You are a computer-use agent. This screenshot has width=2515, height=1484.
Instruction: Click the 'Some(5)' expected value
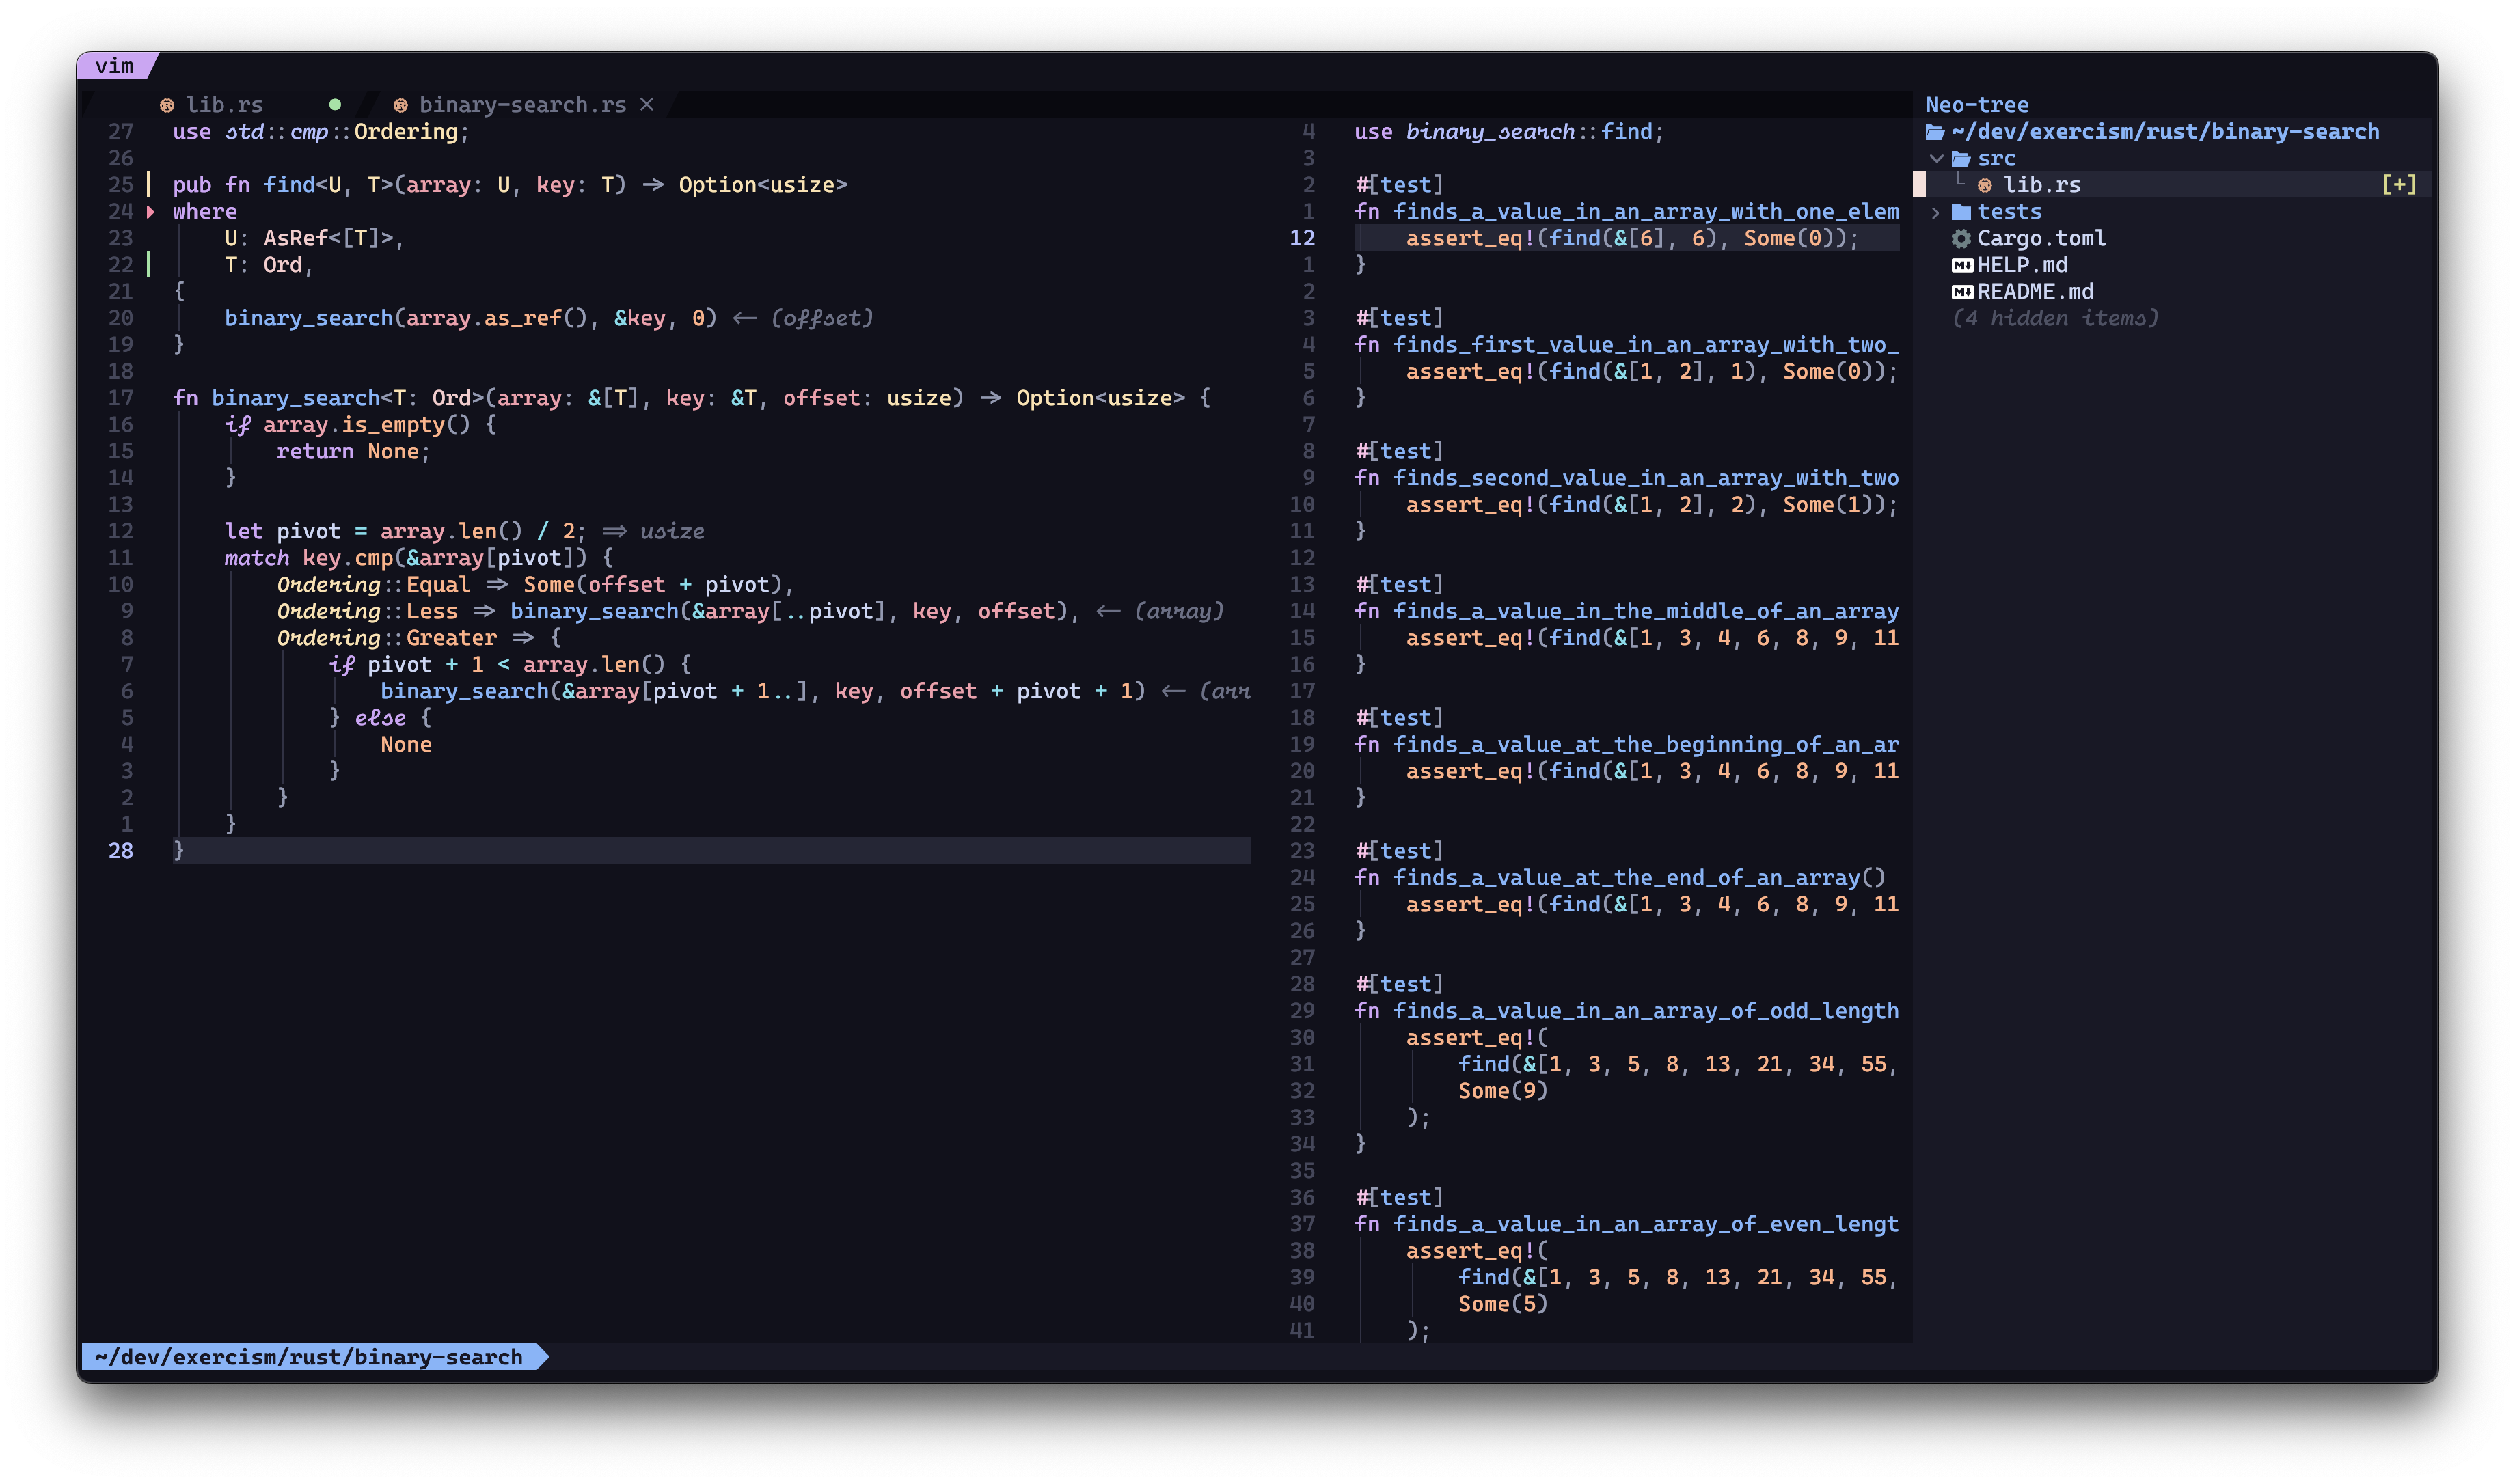[1503, 1304]
